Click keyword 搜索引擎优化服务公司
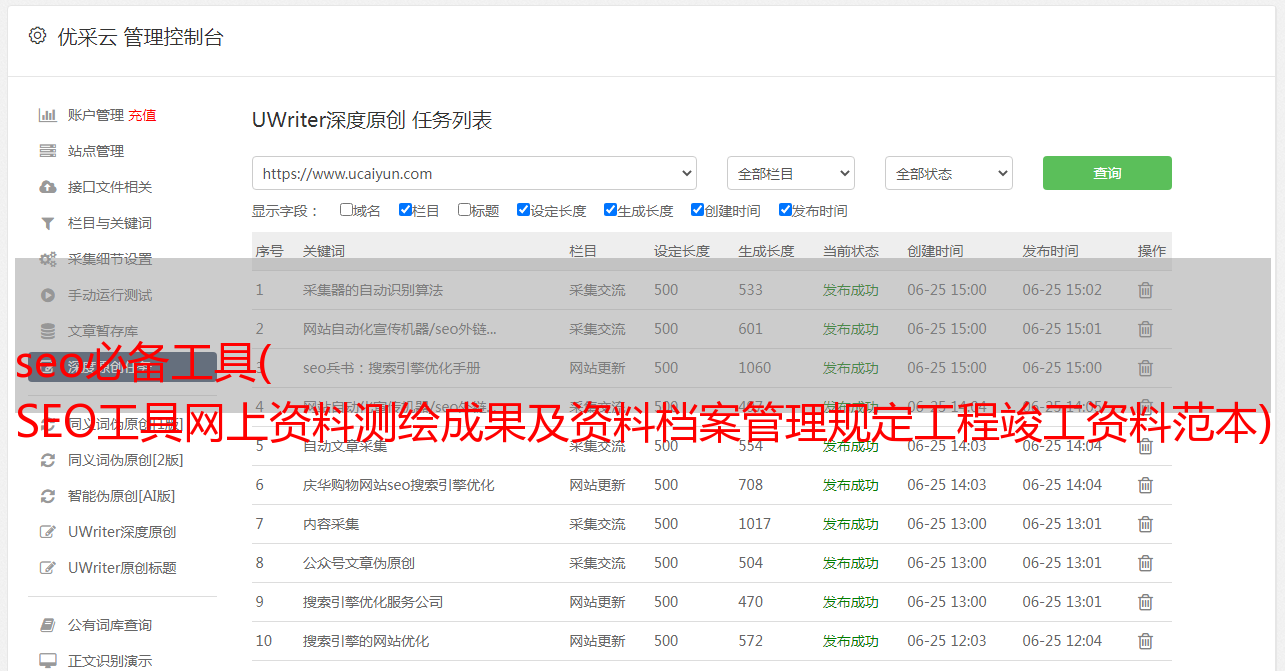This screenshot has height=671, width=1285. (373, 602)
